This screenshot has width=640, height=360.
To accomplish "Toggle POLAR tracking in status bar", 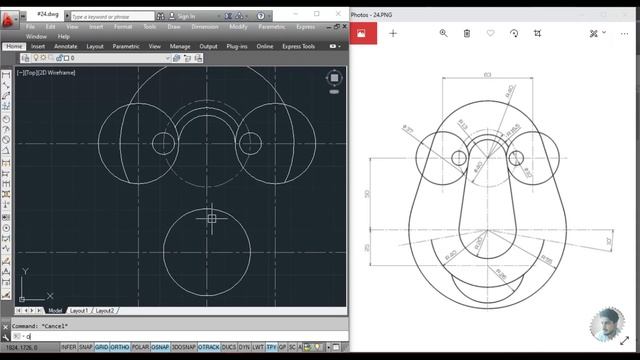I will 140,347.
